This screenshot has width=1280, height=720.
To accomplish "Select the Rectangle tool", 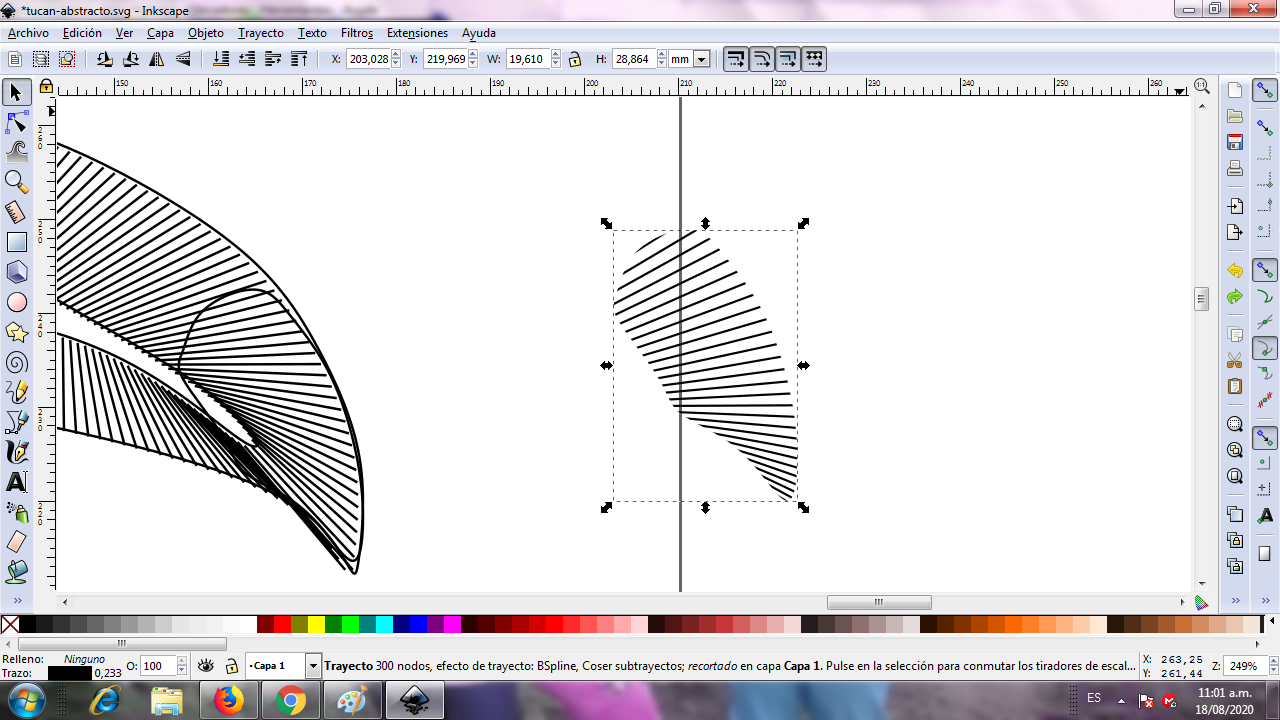I will coord(16,242).
